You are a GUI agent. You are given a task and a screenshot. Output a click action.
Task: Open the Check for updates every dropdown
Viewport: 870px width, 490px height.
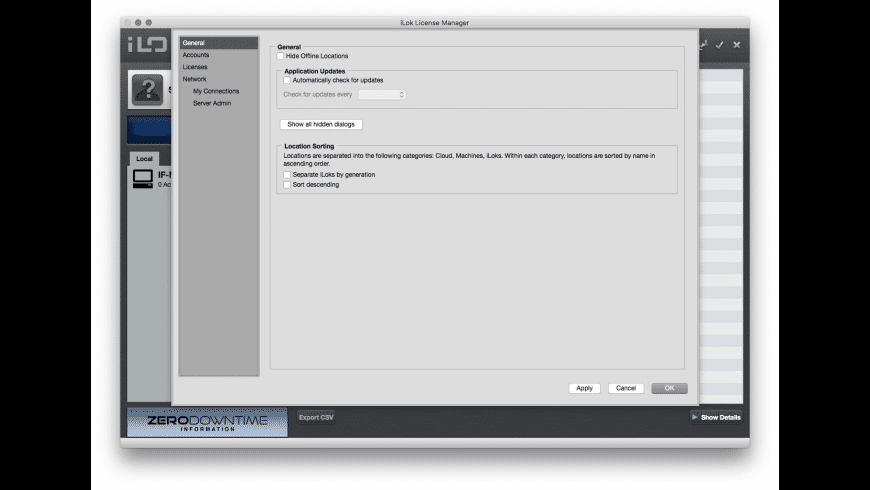tap(382, 95)
